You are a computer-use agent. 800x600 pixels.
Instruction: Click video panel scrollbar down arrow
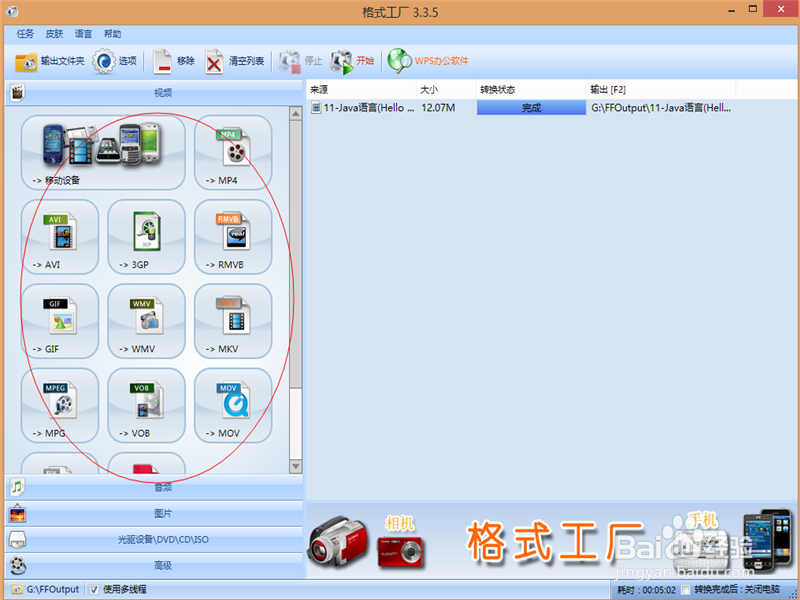pyautogui.click(x=295, y=466)
